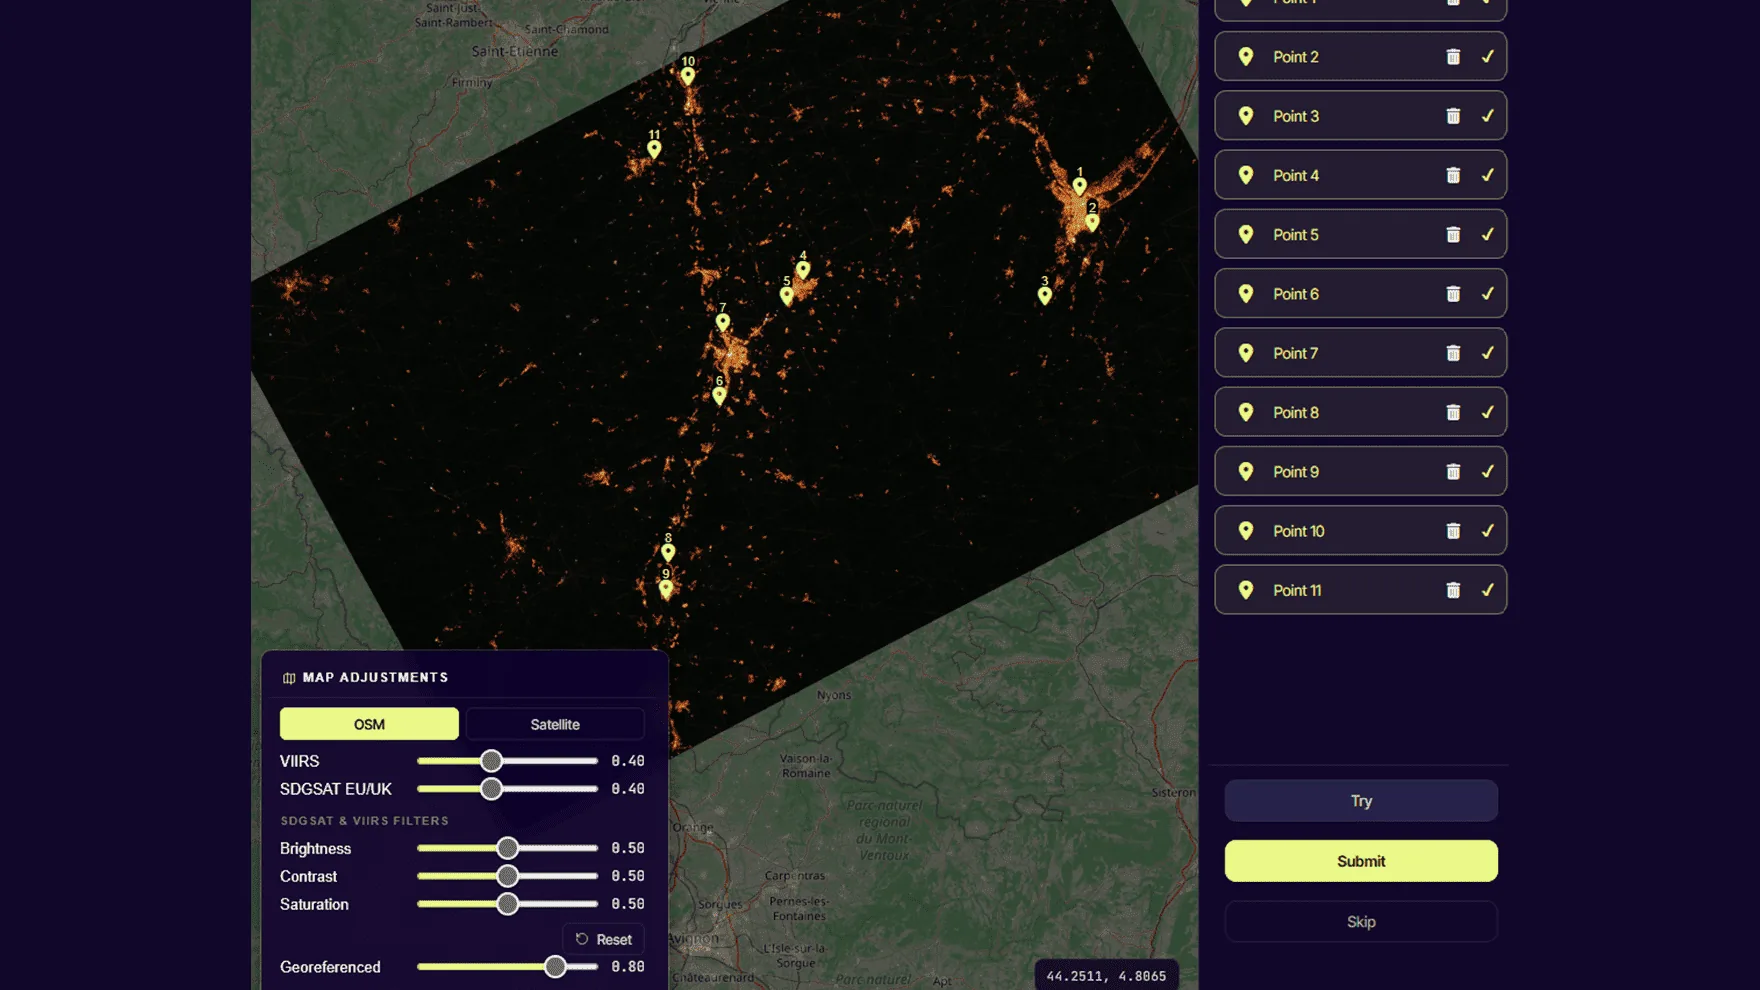This screenshot has height=990, width=1760.
Task: Skip this image with the Skip button
Action: click(1361, 922)
